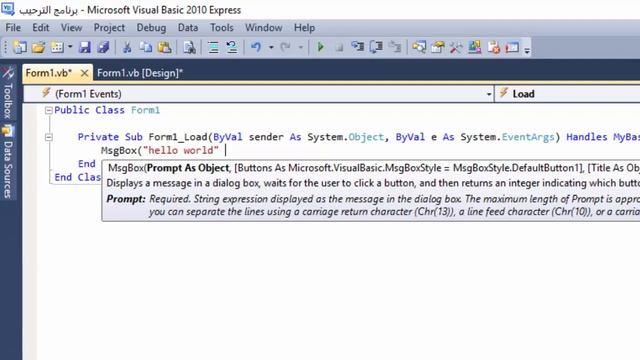This screenshot has width=640, height=360.
Task: Click the Paste clipboard icon
Action: 164,47
